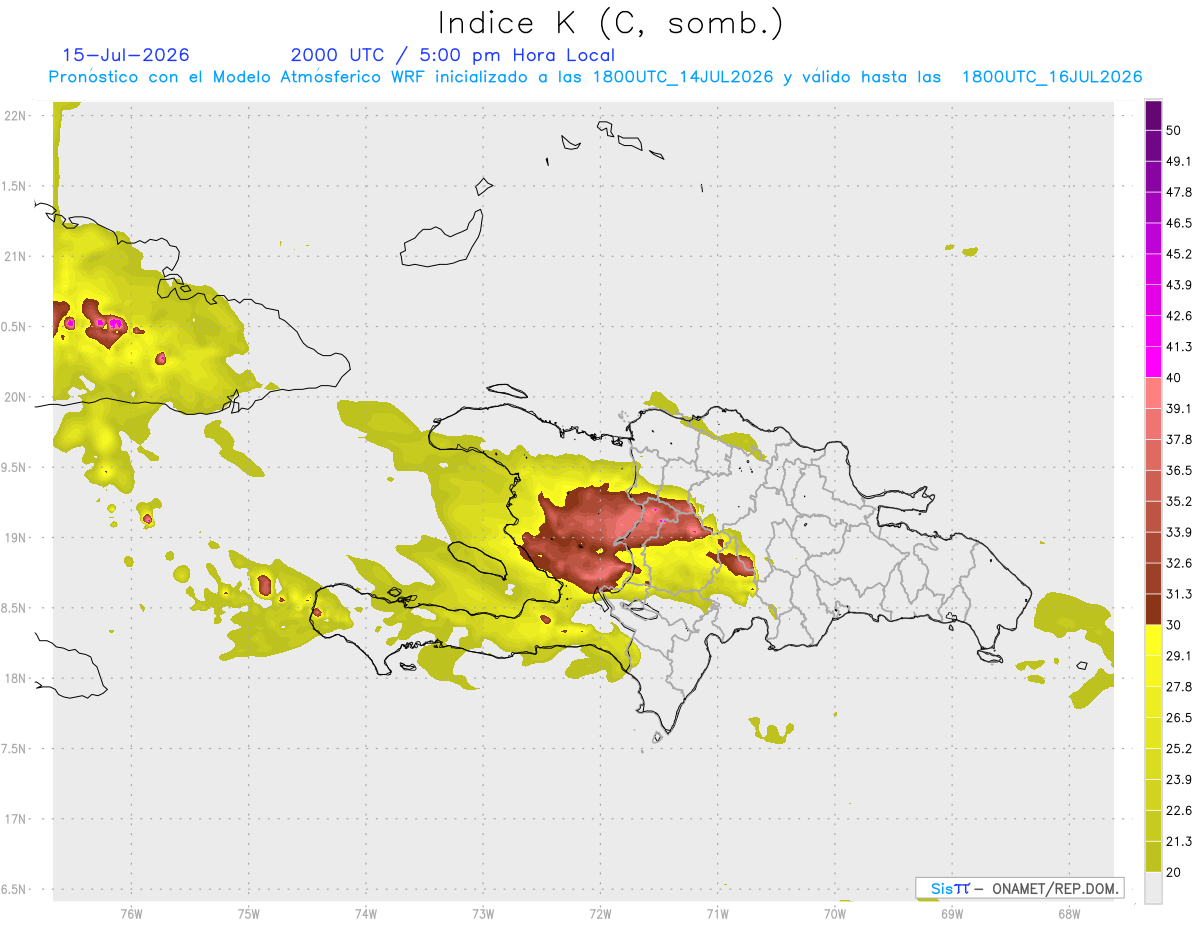Click the colorbar value 36.5
This screenshot has width=1200, height=927.
(x=1178, y=470)
